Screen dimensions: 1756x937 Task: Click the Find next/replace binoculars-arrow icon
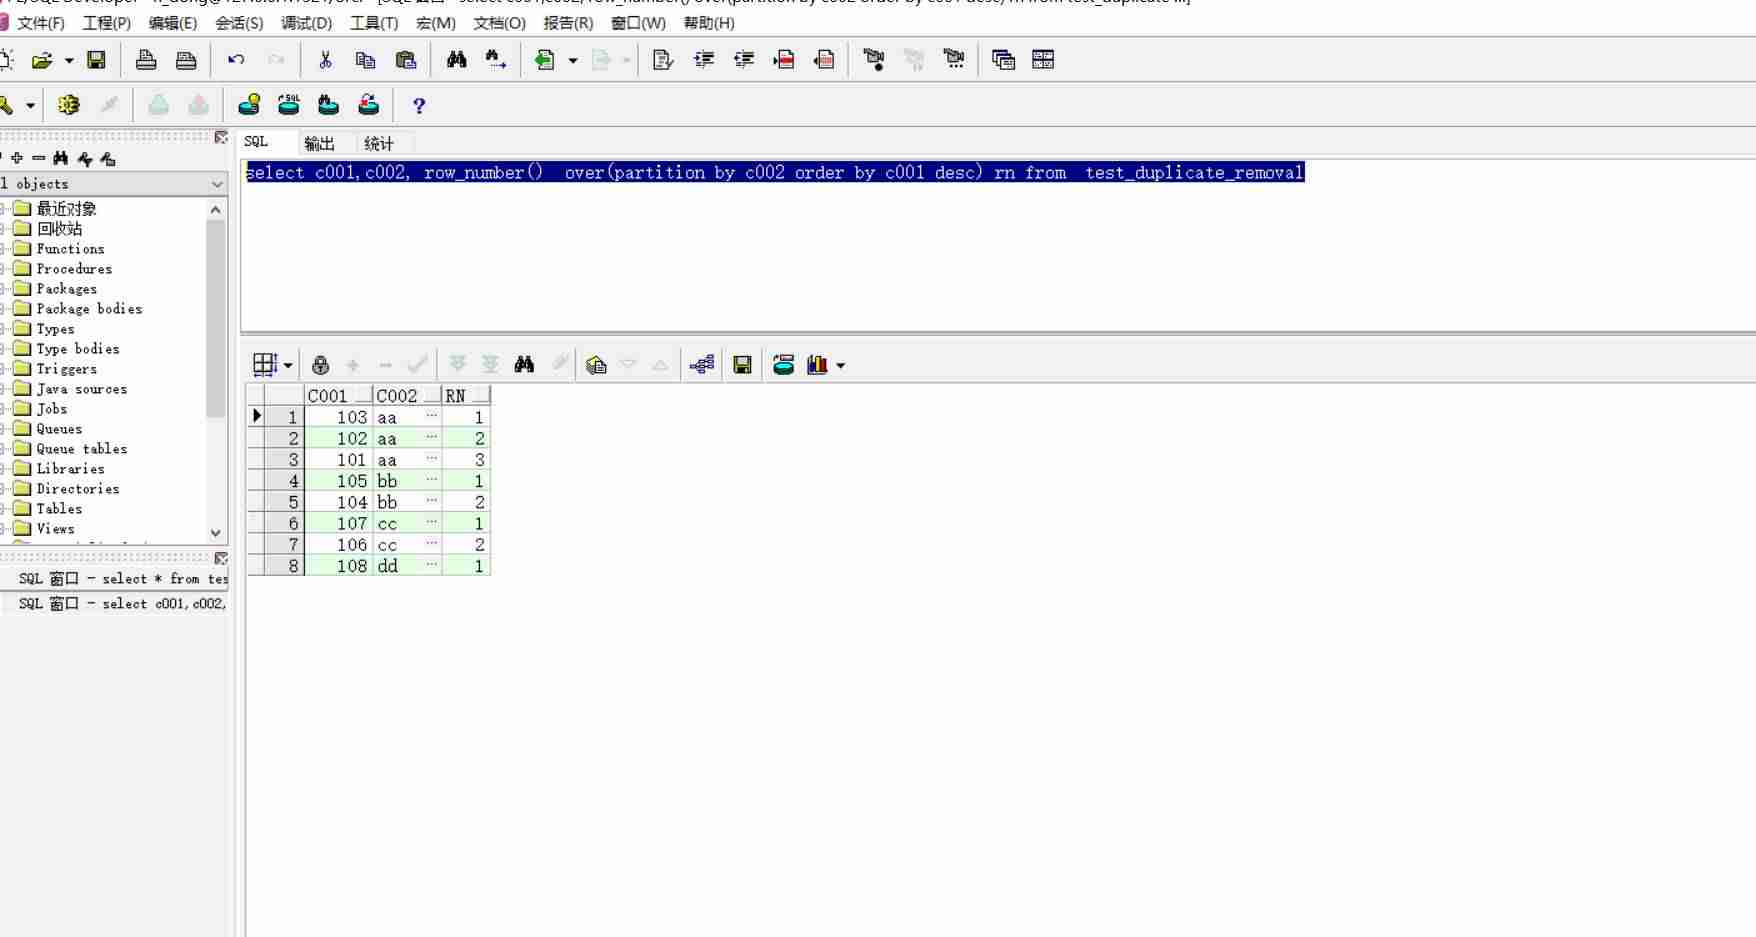click(496, 60)
